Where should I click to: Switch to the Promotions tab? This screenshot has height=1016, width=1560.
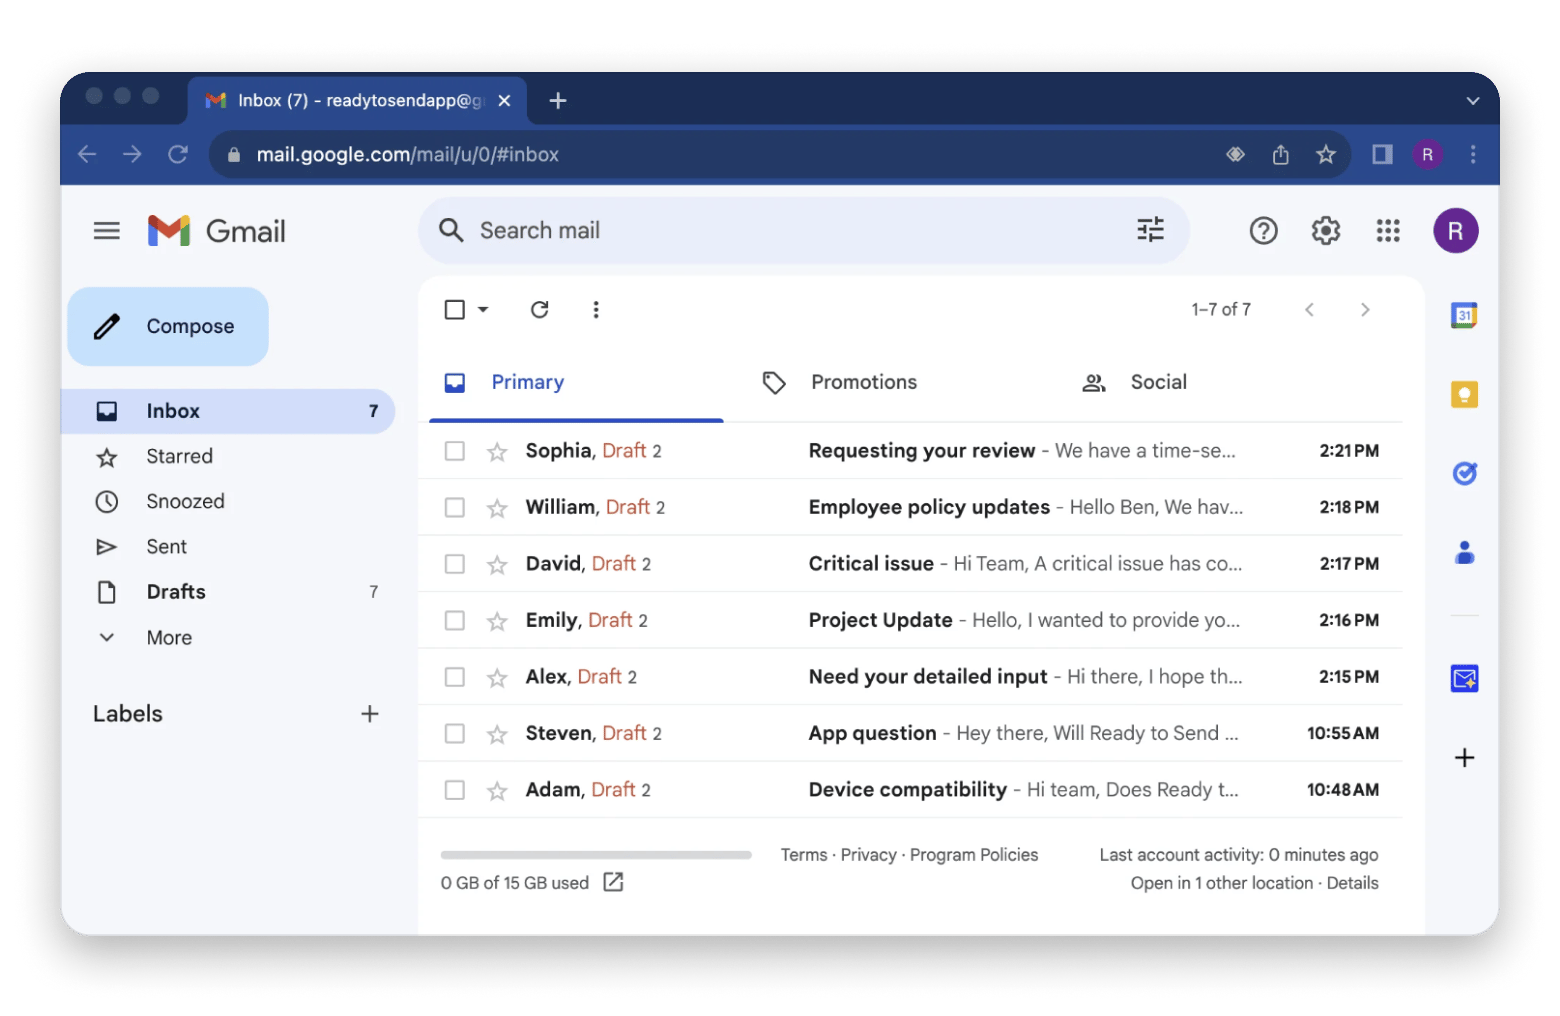click(863, 381)
